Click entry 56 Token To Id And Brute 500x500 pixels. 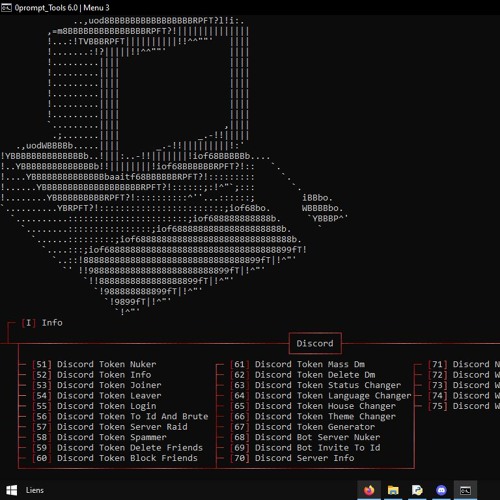coord(120,416)
